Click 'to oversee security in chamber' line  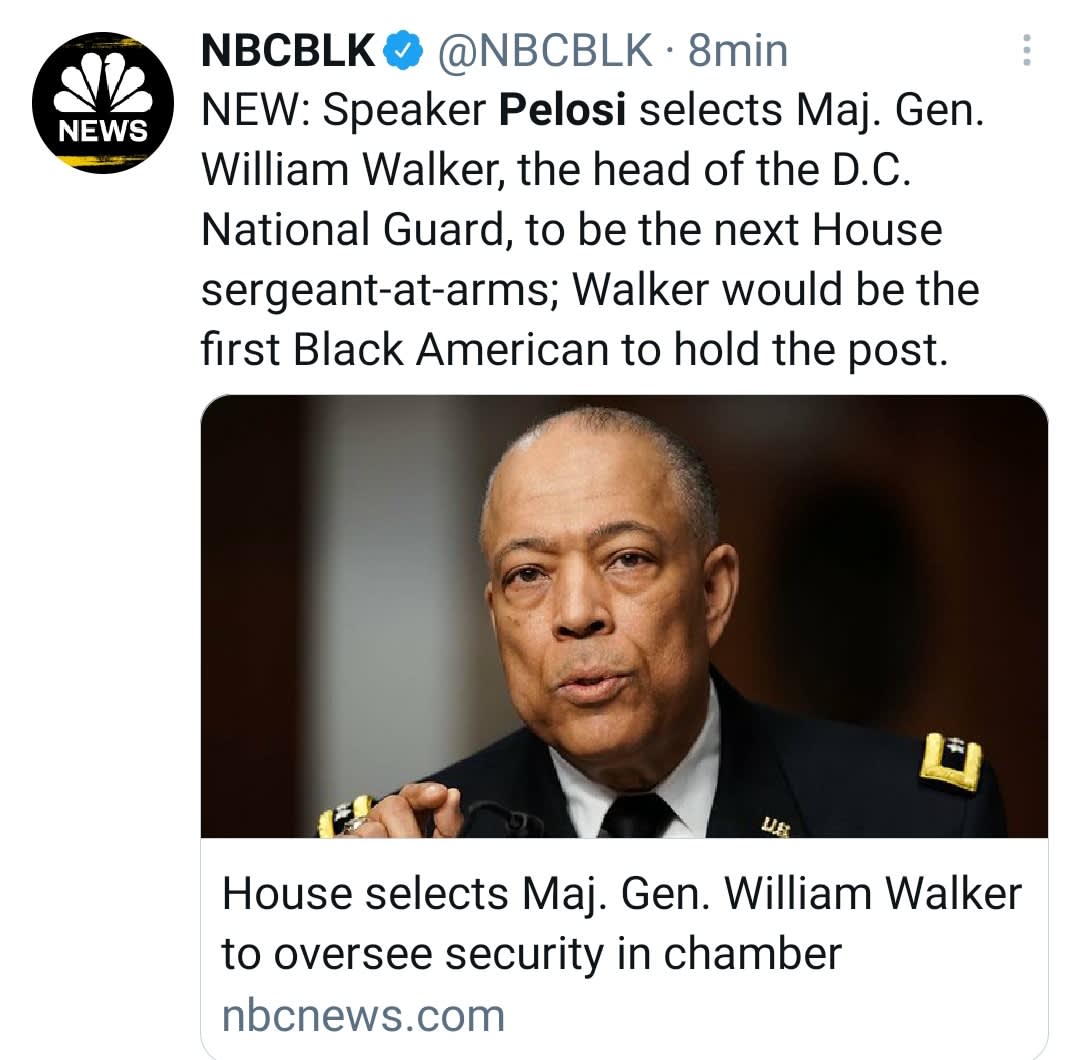click(531, 952)
